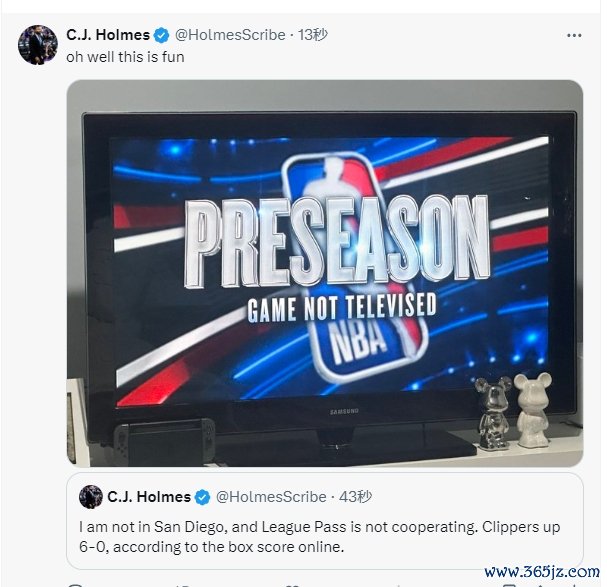The height and width of the screenshot is (587, 607).
Task: Click the www.365jz.com watermark
Action: pos(542,572)
